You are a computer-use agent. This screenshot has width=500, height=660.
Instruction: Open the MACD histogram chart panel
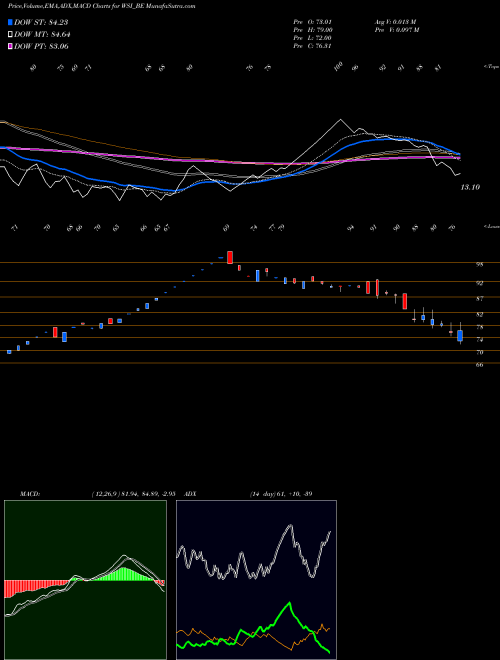[85, 580]
